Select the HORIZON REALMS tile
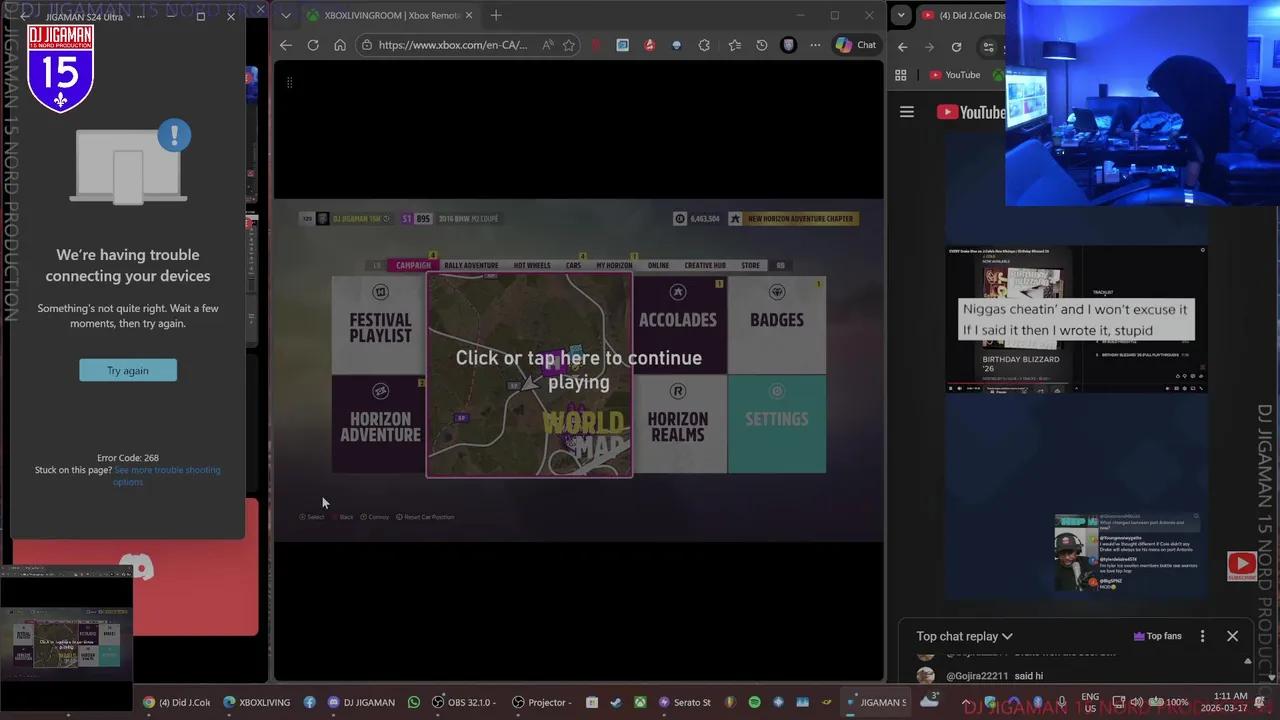Viewport: 1280px width, 720px height. [x=678, y=423]
